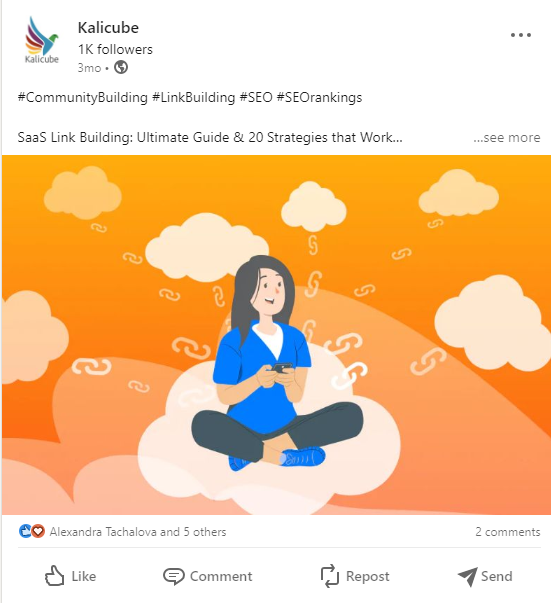Open the #CommunityBuilding hashtag
The width and height of the screenshot is (551, 603).
pyautogui.click(x=83, y=97)
